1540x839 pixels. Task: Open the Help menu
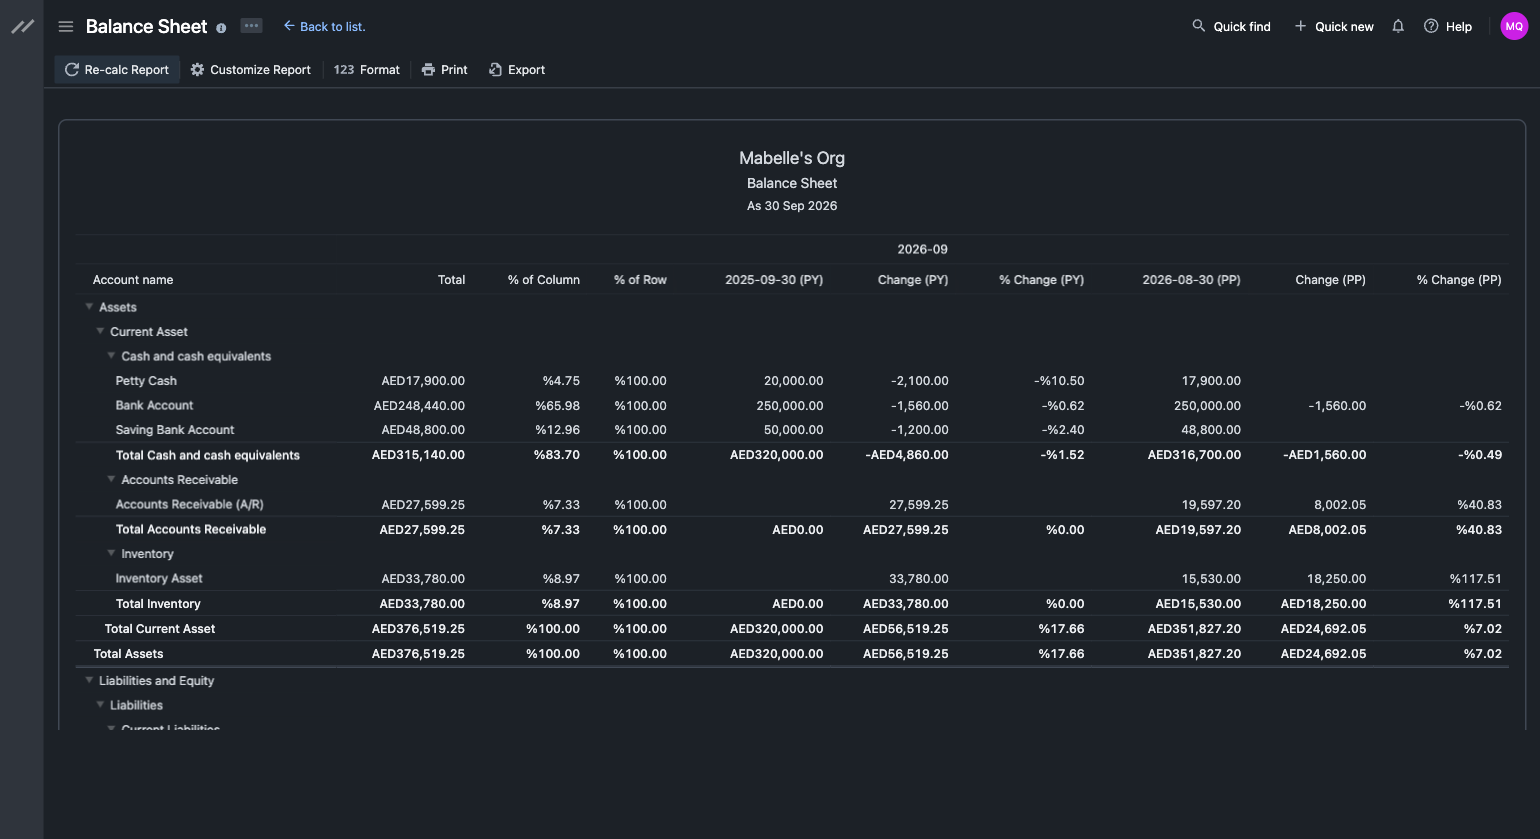pos(1448,26)
